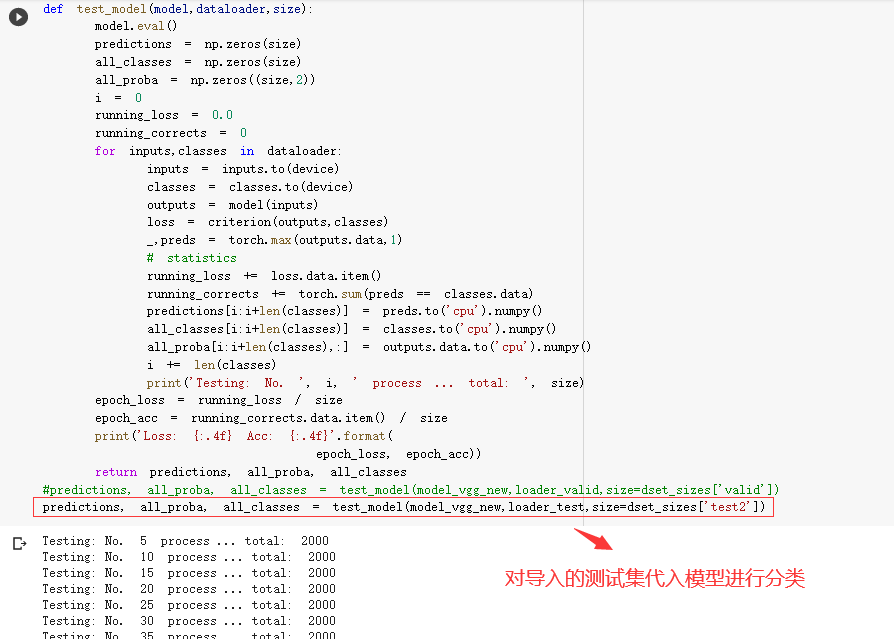Click output line 'Testing: No. 25'
Screen dimensions: 894x639
tap(189, 605)
